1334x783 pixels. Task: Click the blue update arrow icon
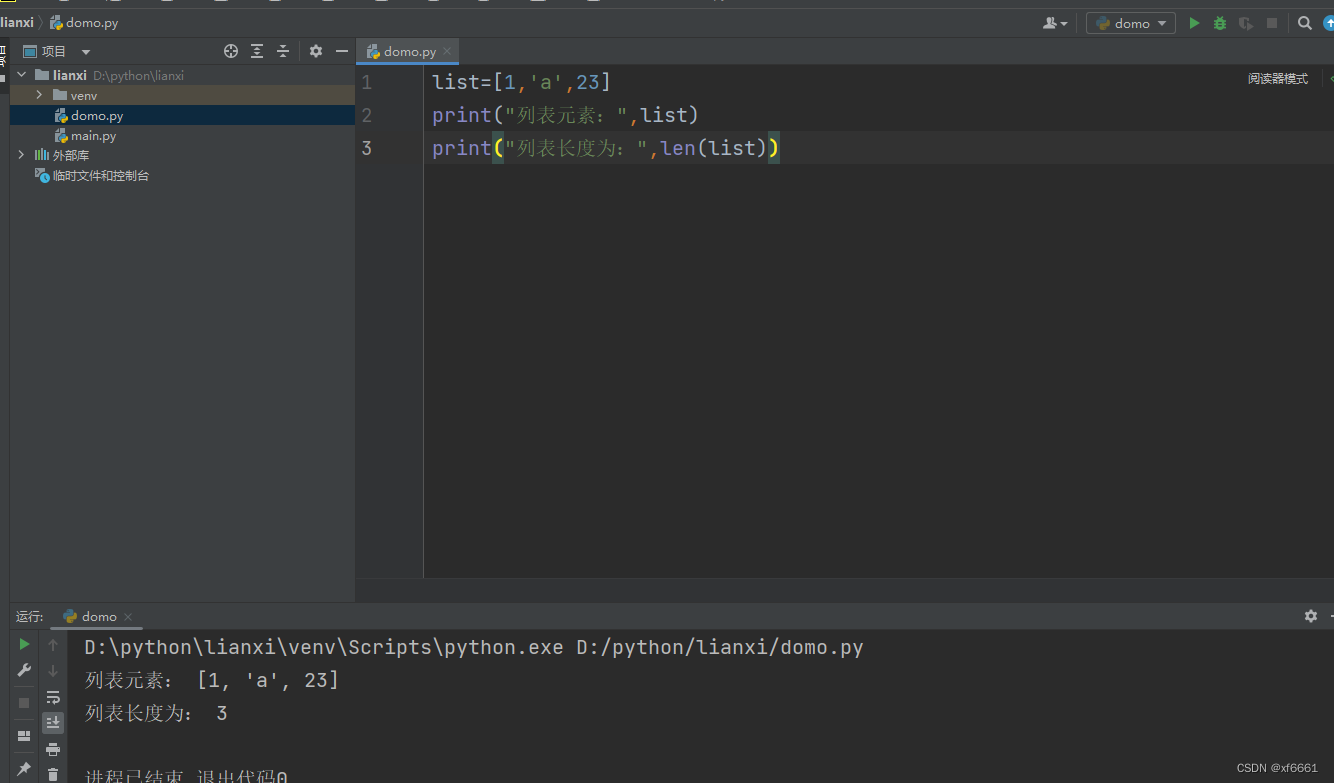coord(1329,23)
